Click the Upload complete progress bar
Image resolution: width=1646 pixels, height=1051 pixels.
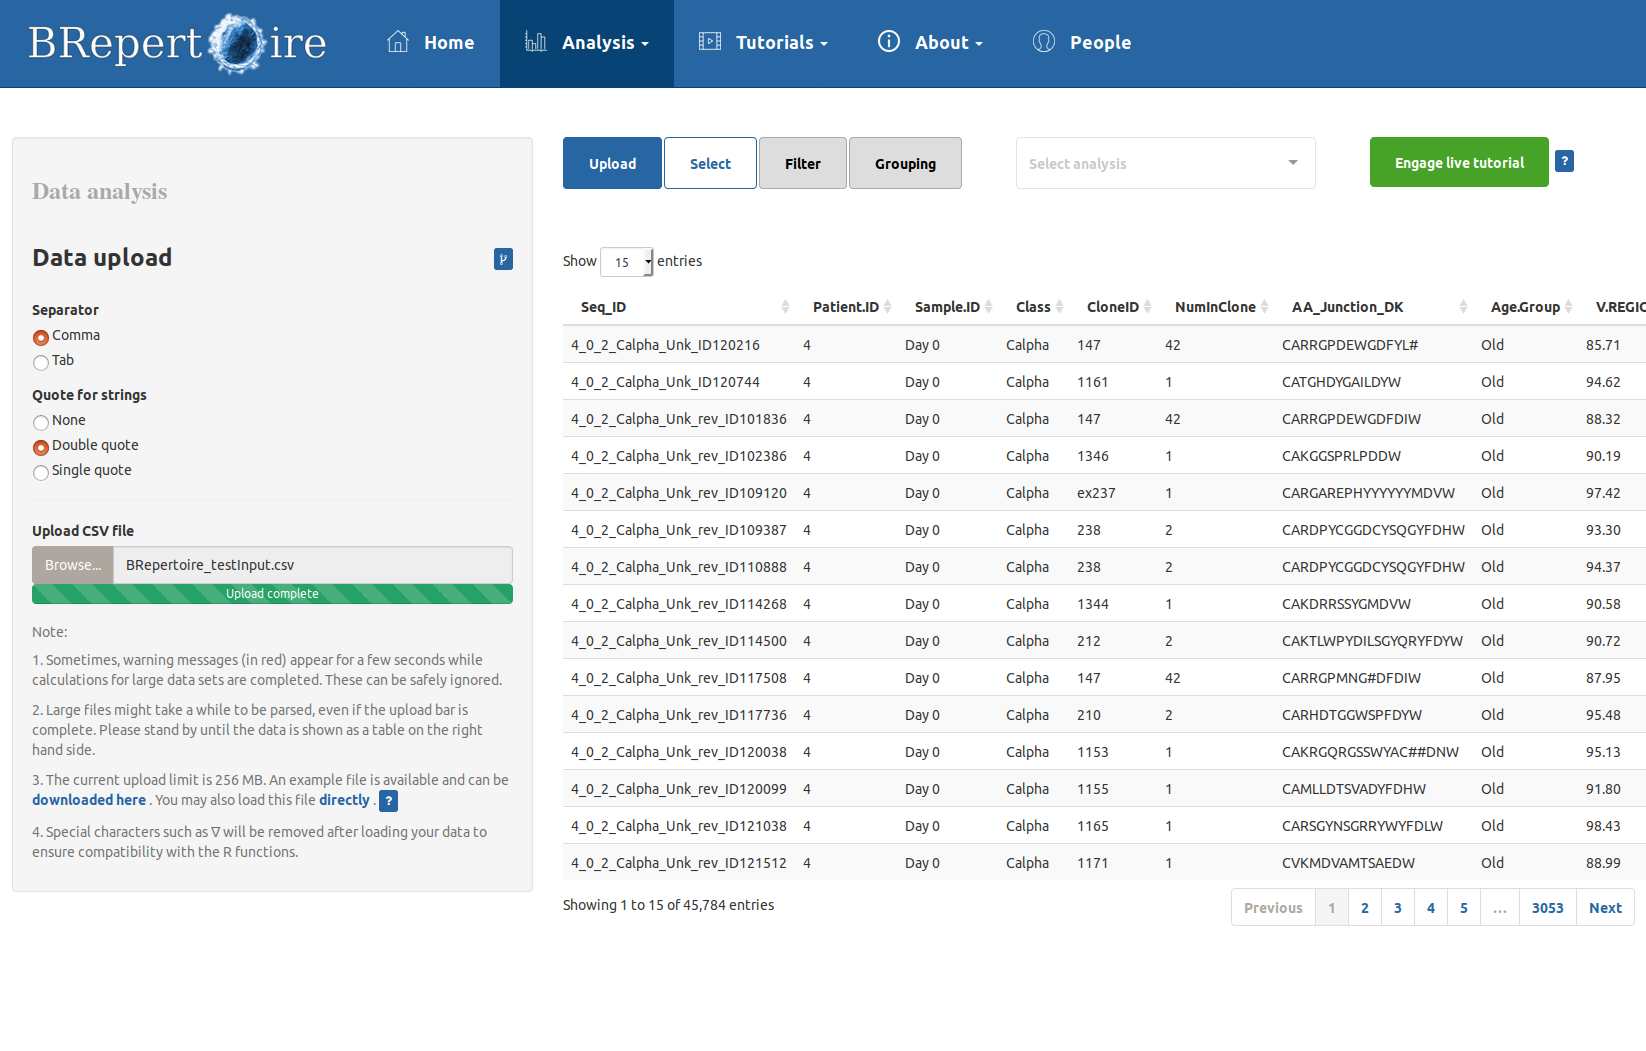(x=272, y=594)
